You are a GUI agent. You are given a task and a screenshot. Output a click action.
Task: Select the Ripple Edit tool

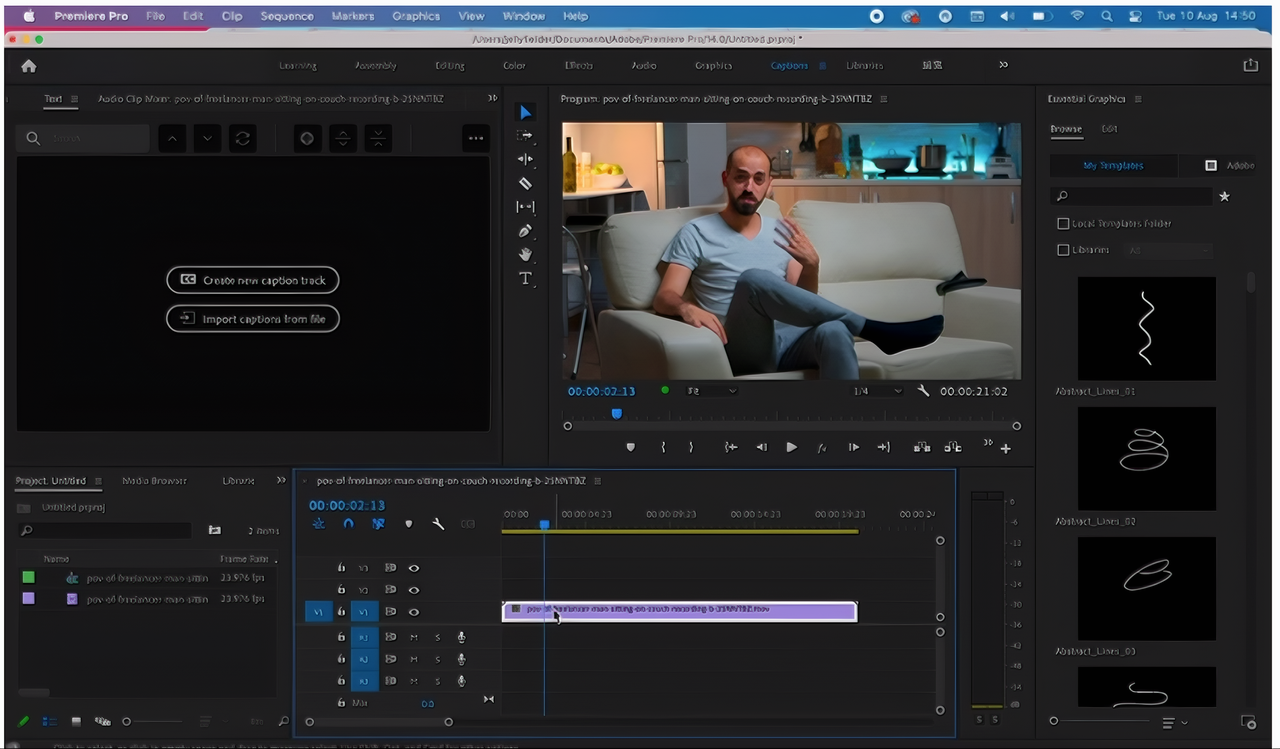(525, 158)
